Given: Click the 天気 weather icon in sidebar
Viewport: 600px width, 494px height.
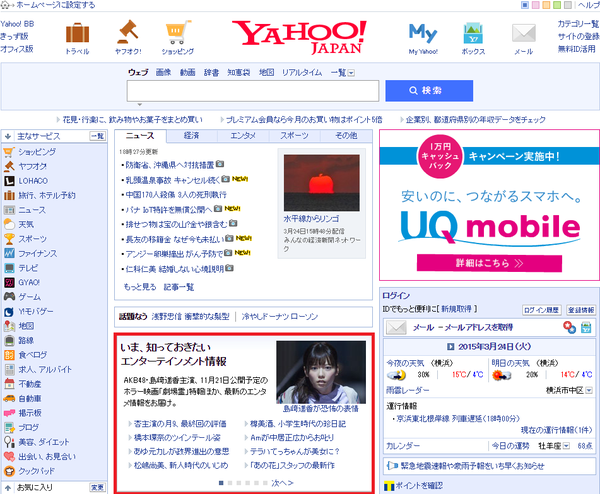Looking at the screenshot, I should (x=9, y=224).
